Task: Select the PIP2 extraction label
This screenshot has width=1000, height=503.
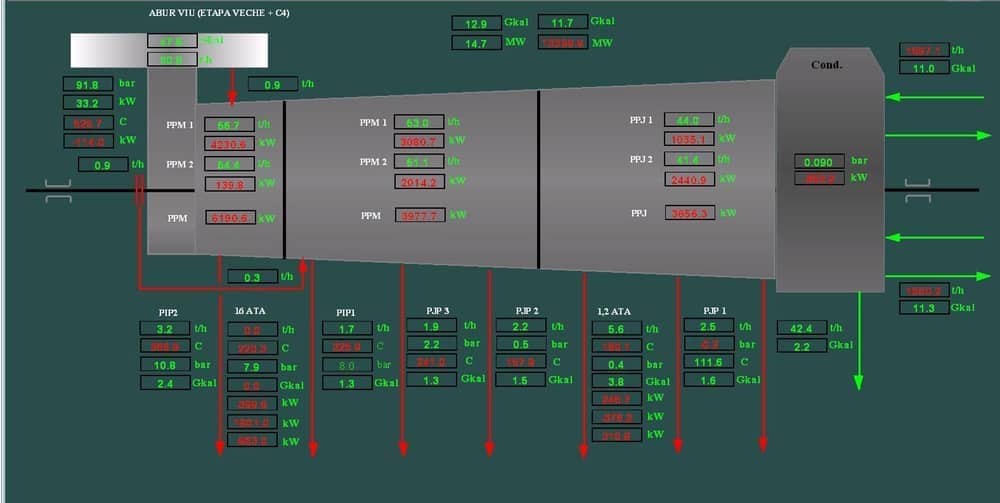Action: point(168,313)
